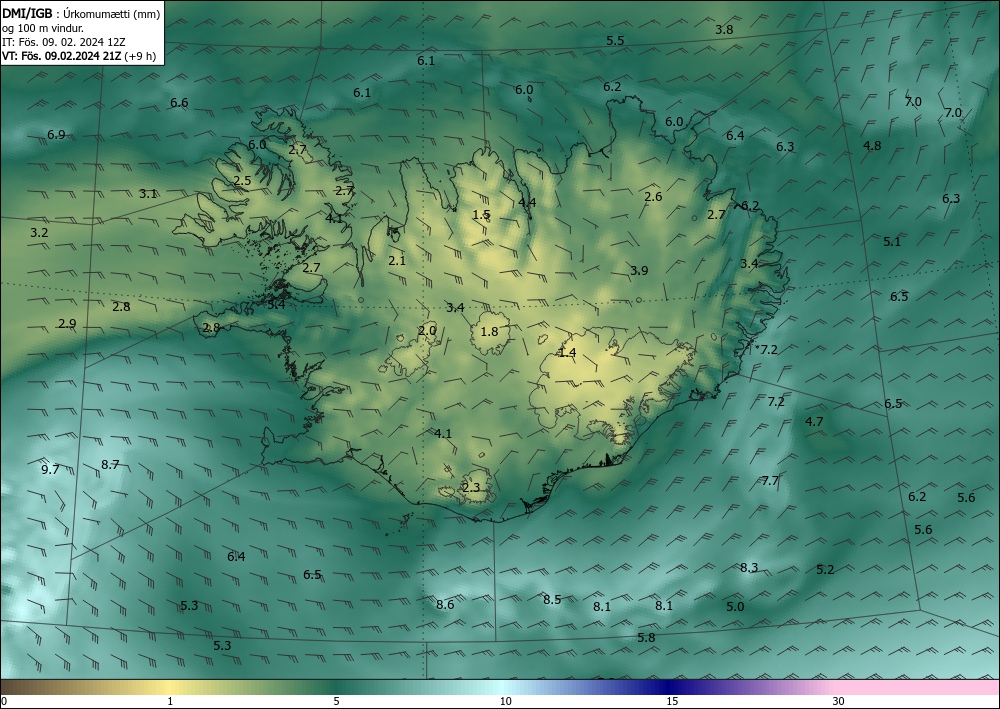Click the map value '4.4'
This screenshot has height=709, width=1000.
(x=527, y=203)
